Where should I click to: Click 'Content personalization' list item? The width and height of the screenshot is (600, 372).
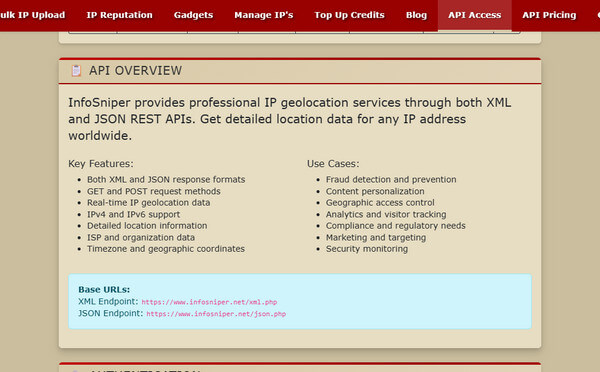coord(375,191)
